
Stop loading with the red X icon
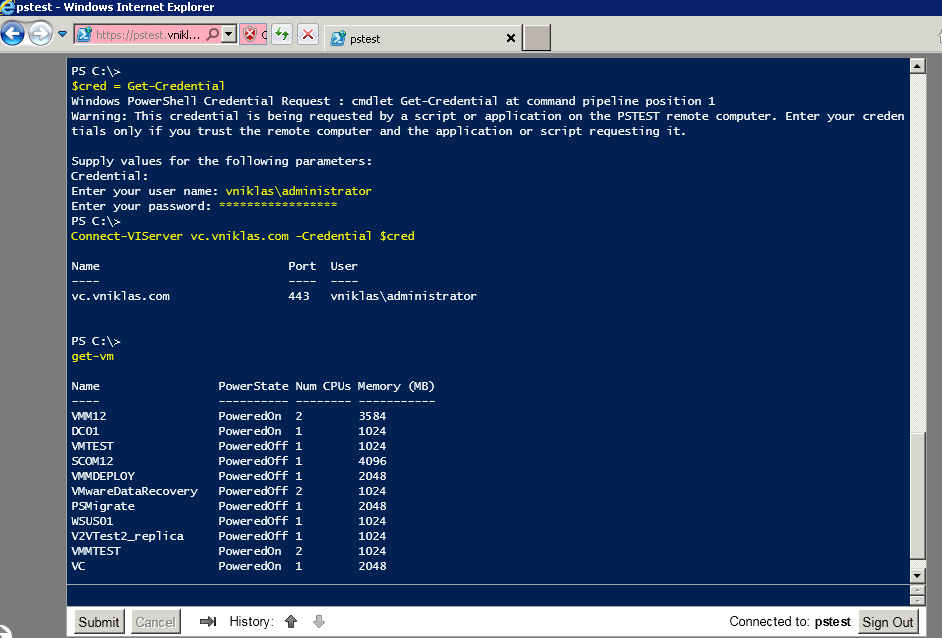coord(308,34)
